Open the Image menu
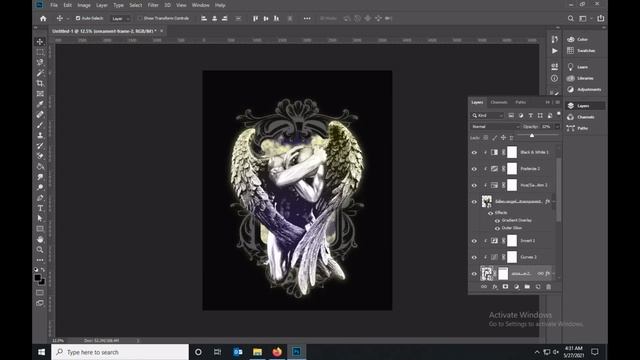The image size is (640, 360). 84,5
